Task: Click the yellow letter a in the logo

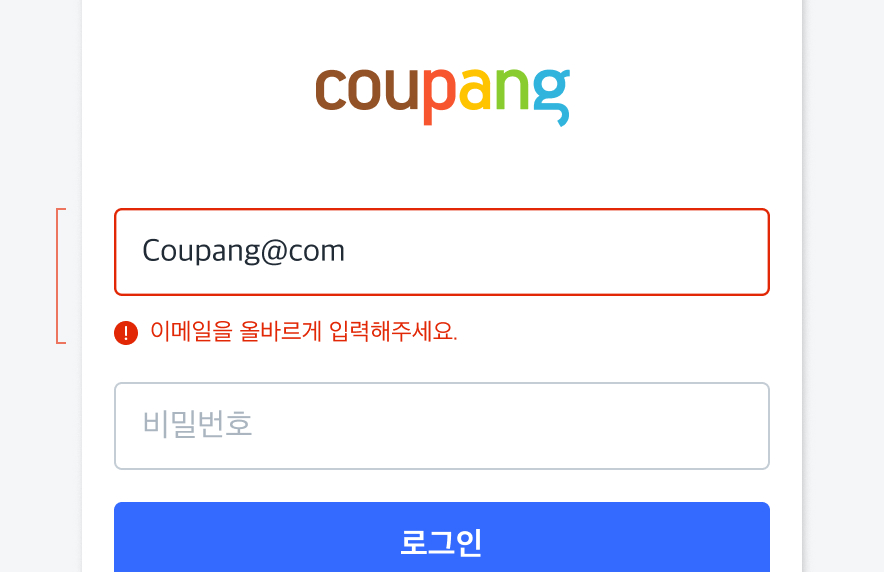Action: point(475,90)
